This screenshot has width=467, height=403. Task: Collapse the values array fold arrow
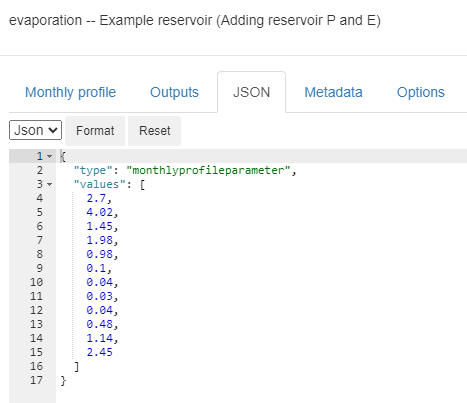[x=50, y=184]
